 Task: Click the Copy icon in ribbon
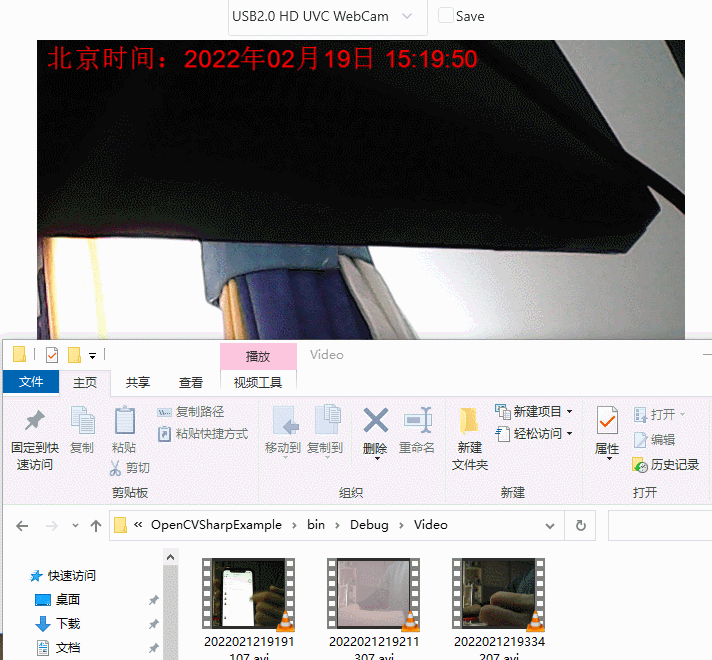point(82,421)
